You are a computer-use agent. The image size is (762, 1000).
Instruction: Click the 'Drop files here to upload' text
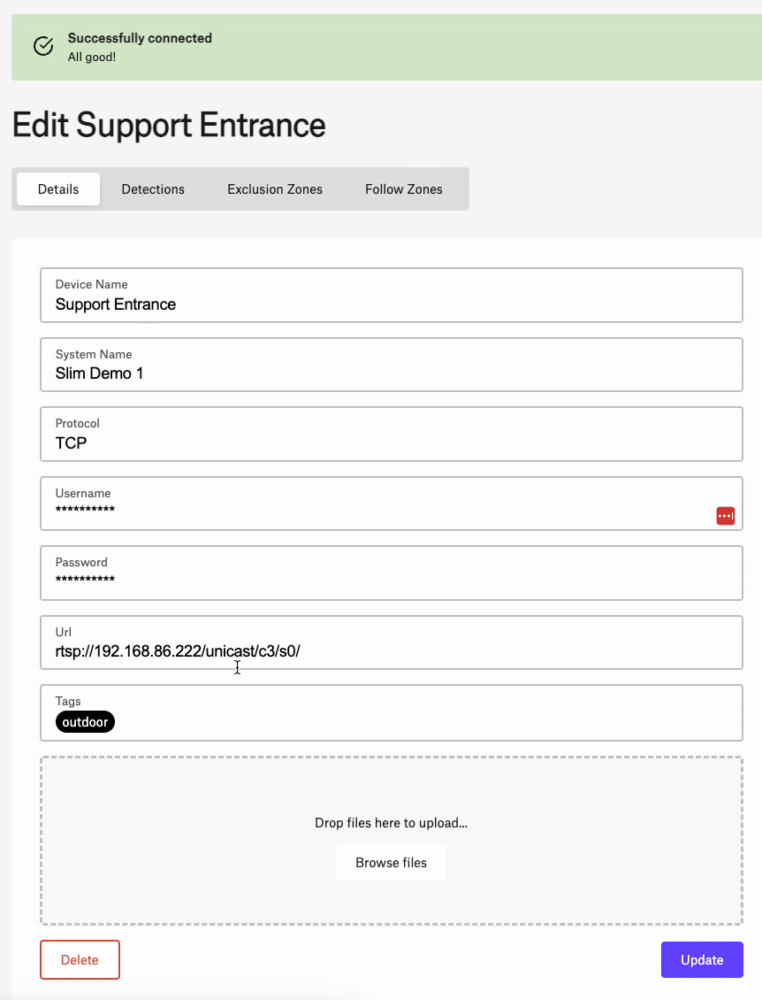pos(391,823)
